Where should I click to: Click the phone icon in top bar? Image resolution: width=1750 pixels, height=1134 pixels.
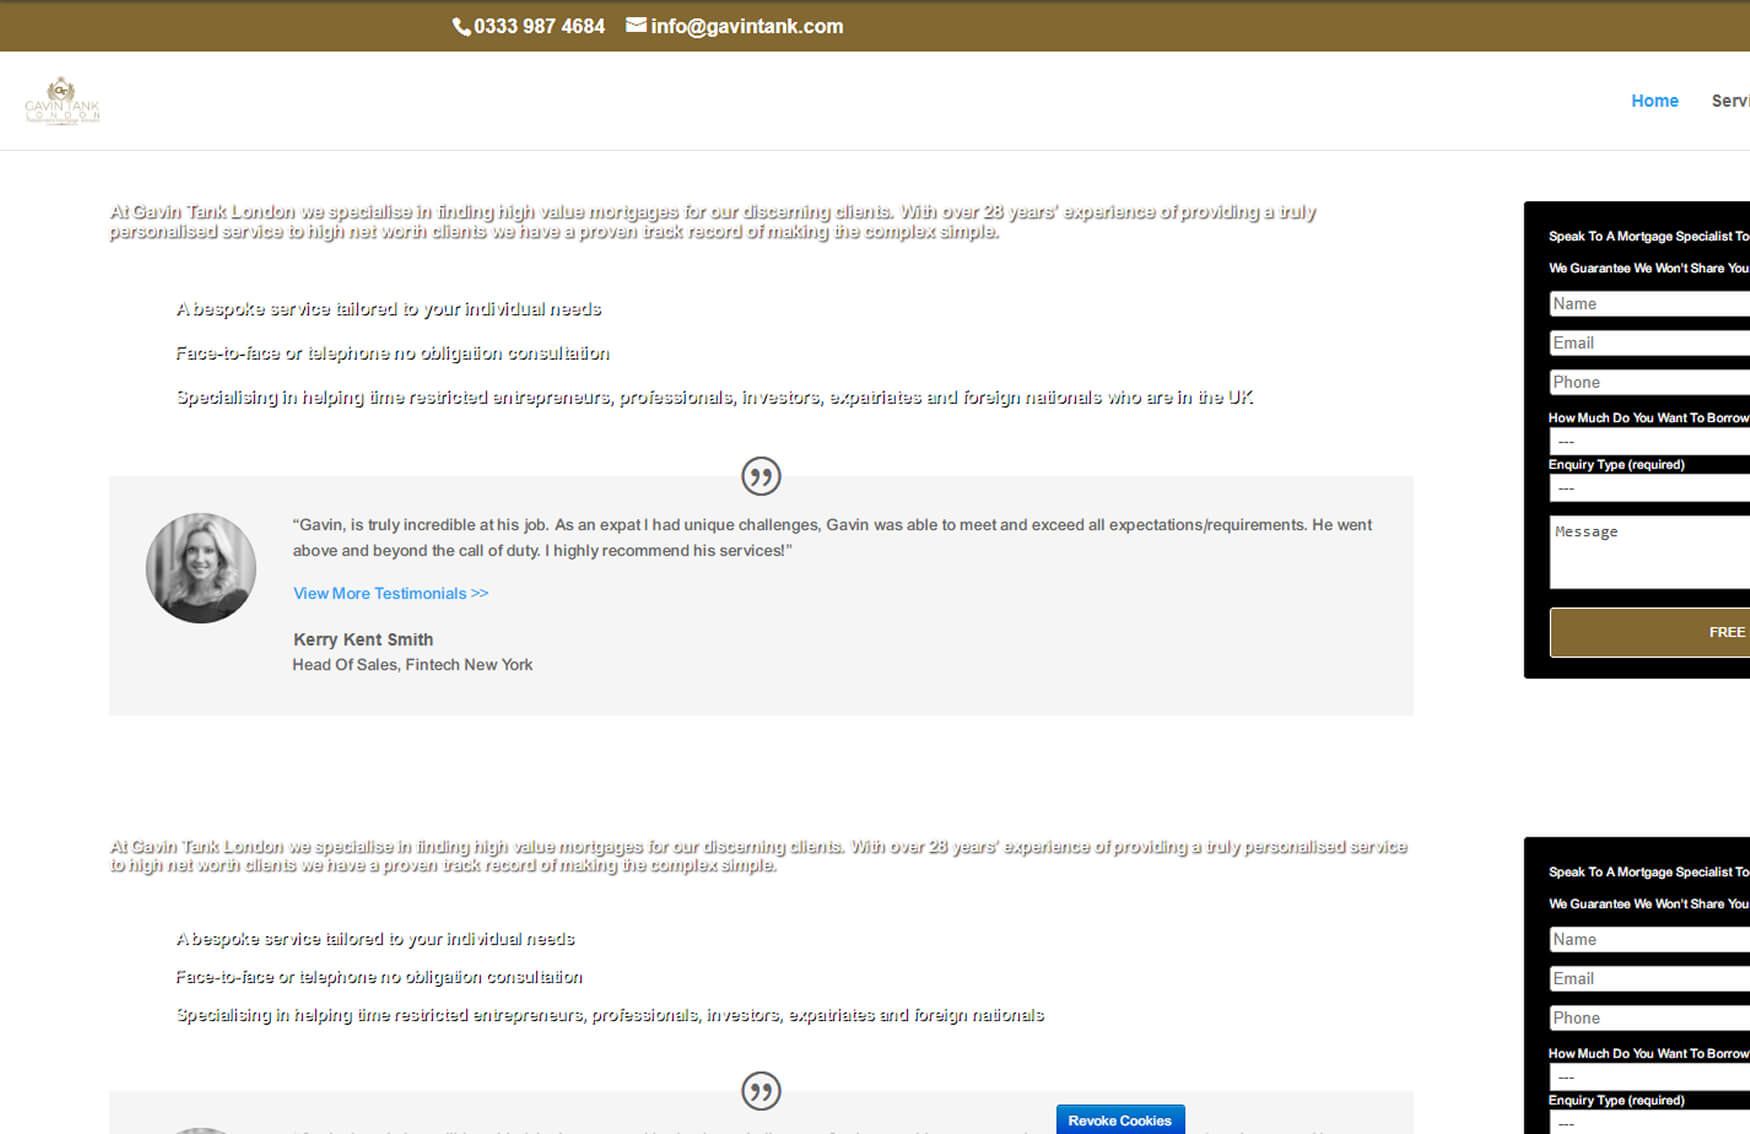[461, 27]
